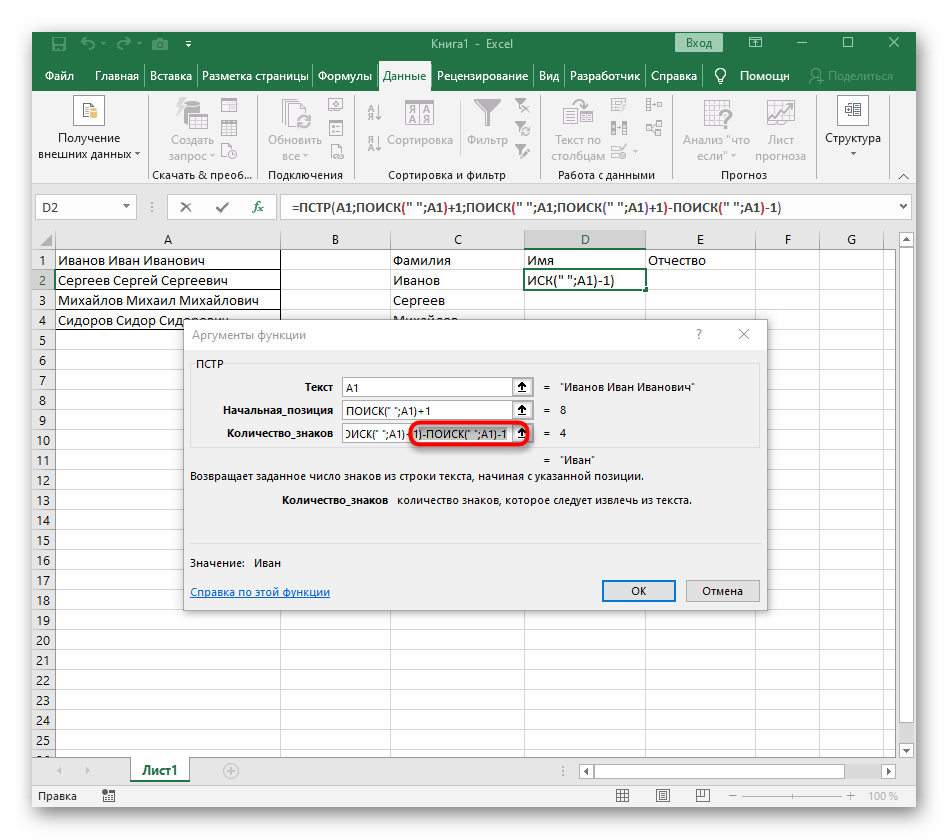Click the Insert Function fx icon

[257, 207]
